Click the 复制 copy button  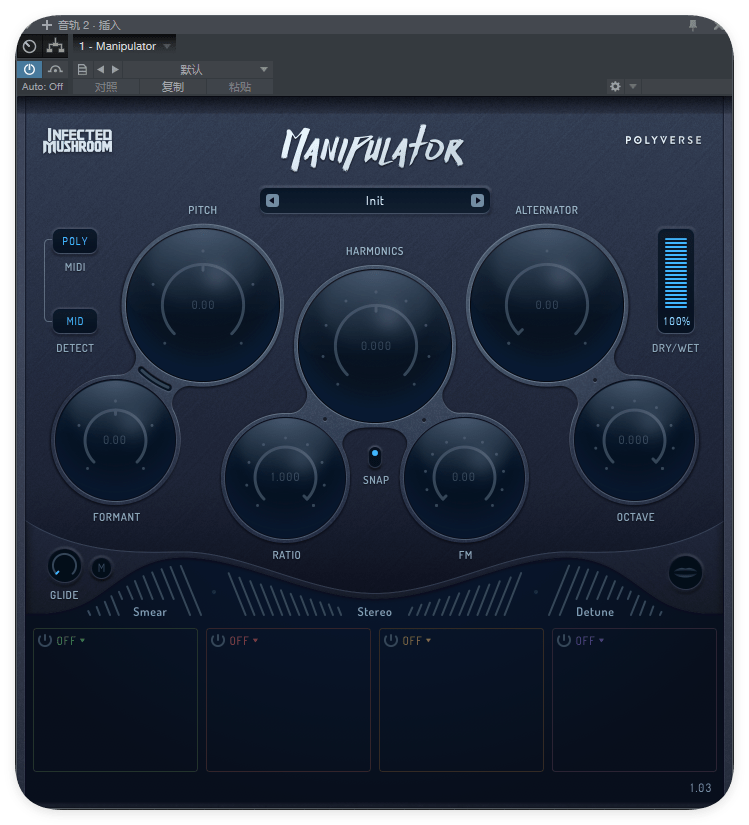(x=173, y=87)
